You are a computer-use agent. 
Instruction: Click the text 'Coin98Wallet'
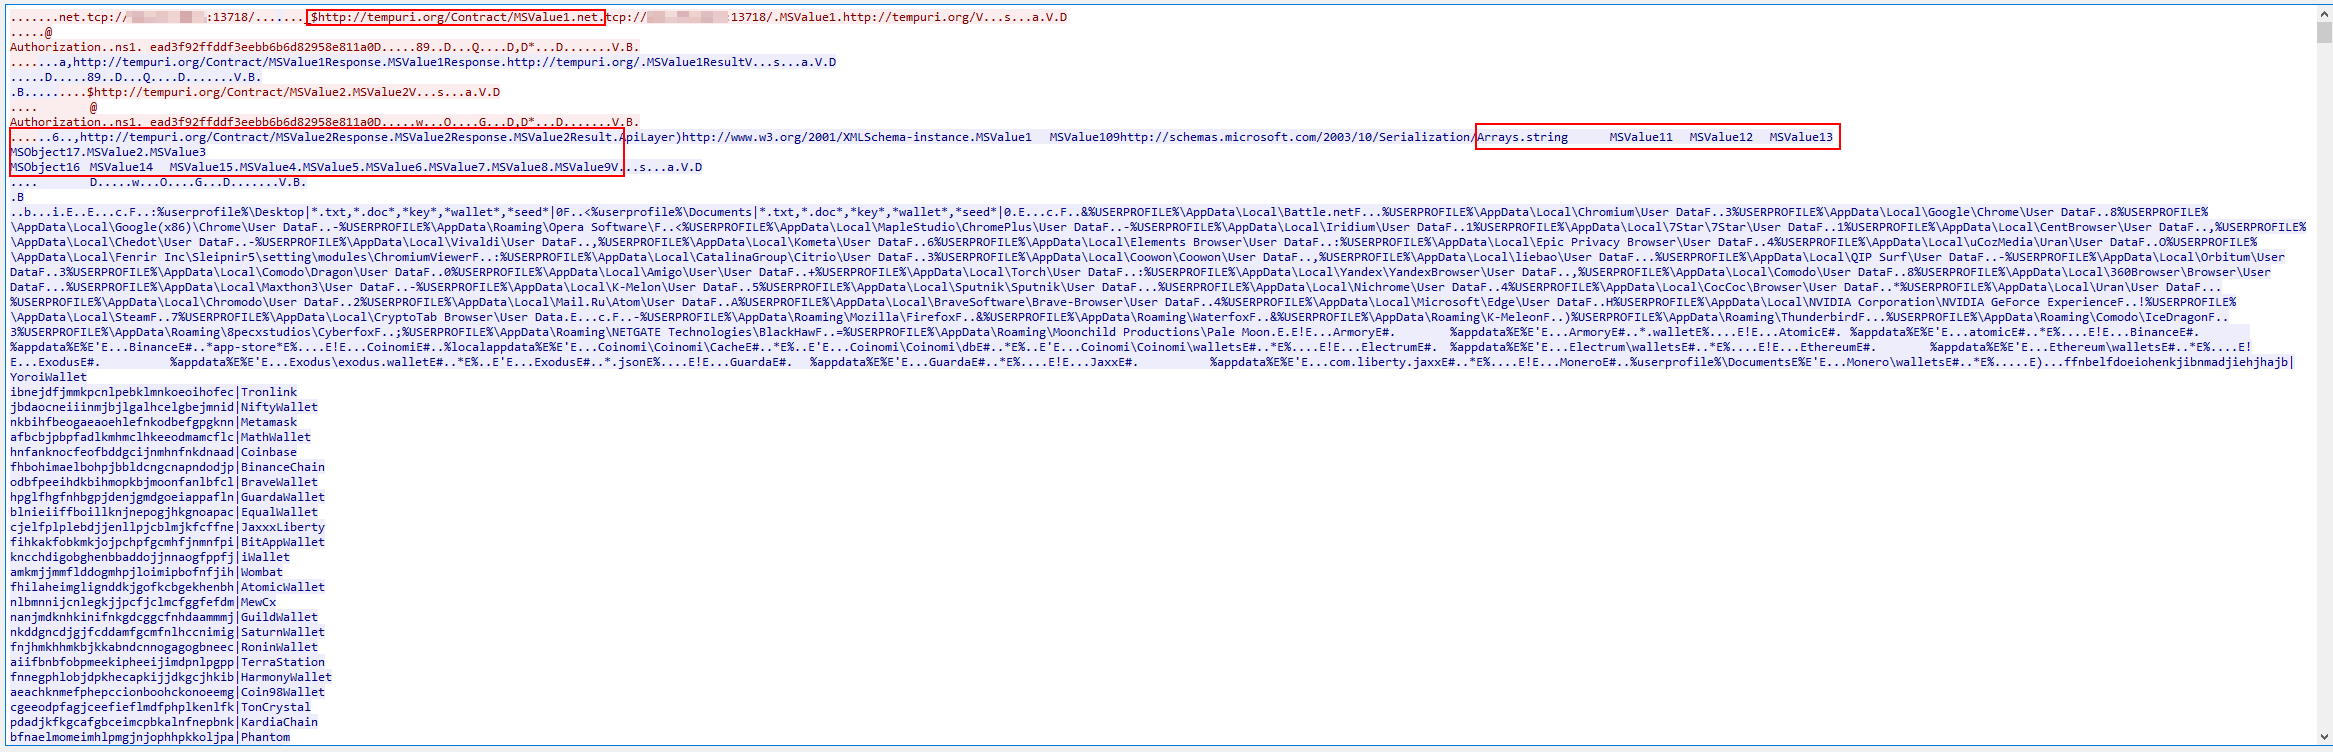pyautogui.click(x=283, y=692)
